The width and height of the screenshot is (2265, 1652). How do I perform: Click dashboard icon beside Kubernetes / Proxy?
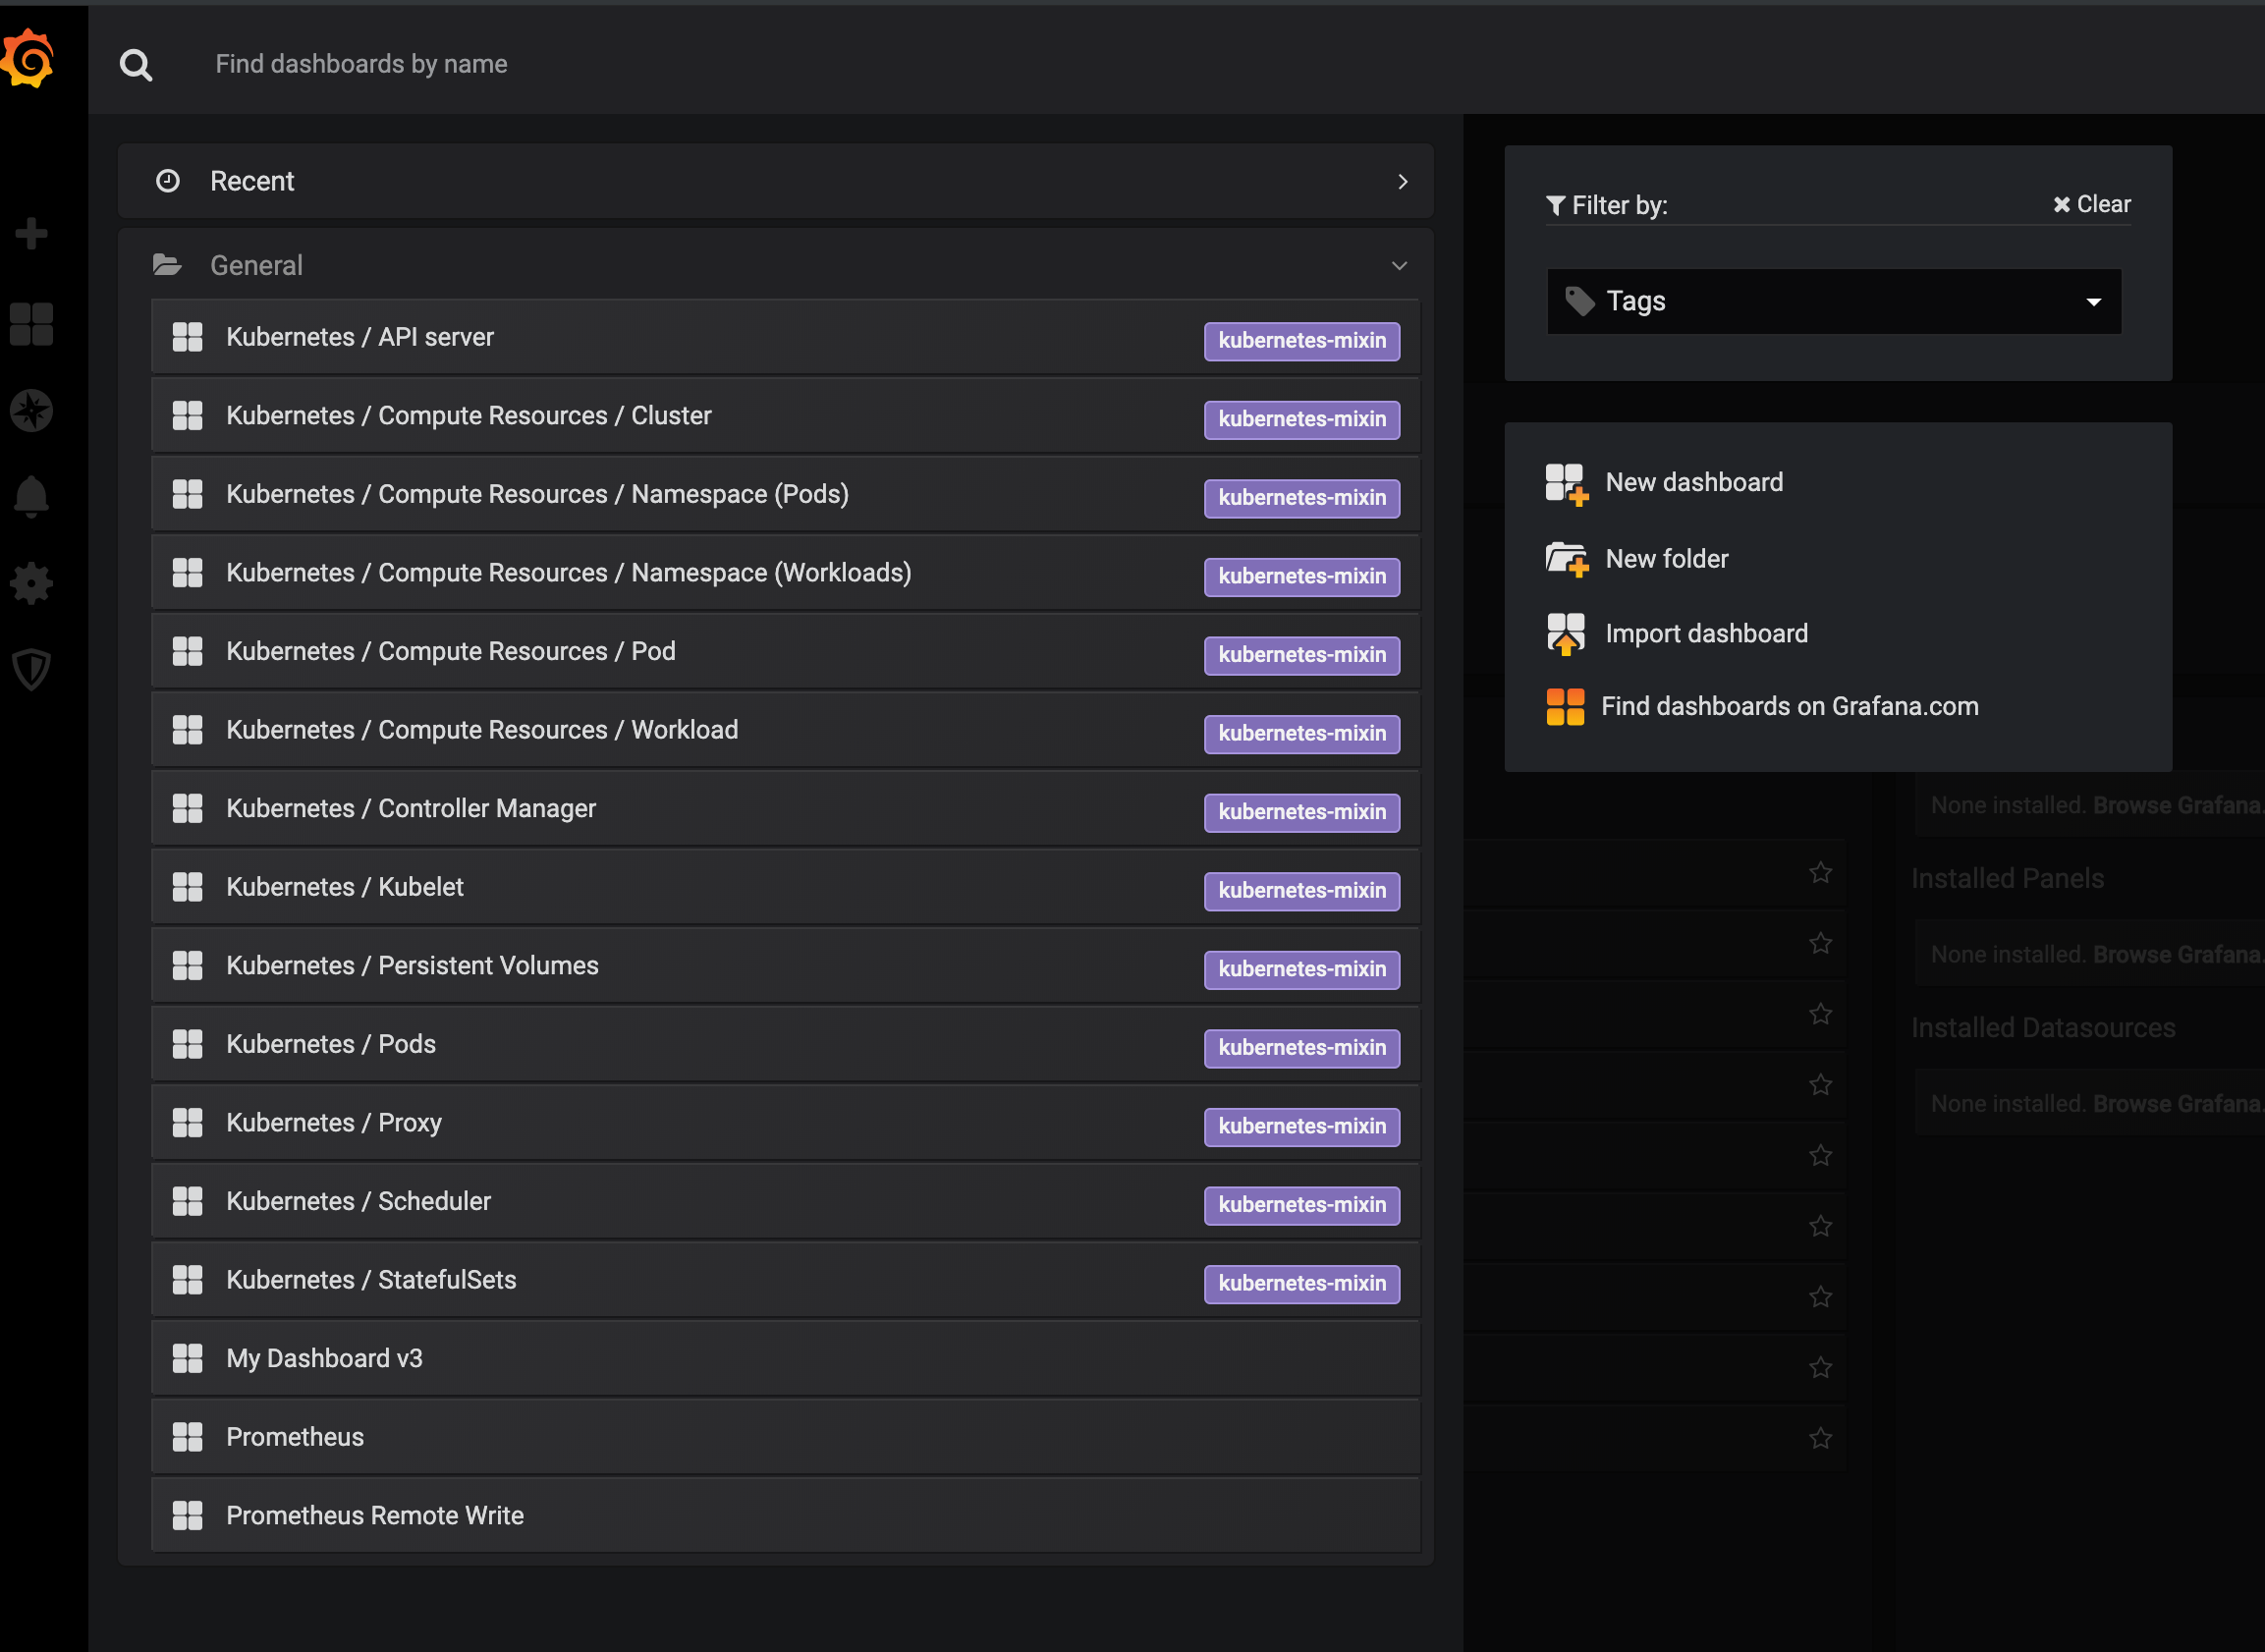[x=187, y=1123]
